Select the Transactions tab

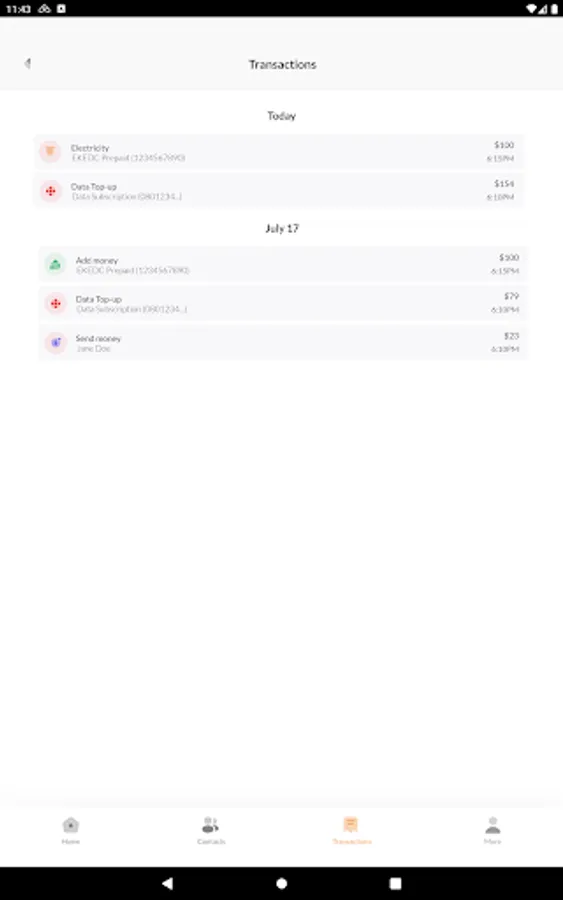coord(352,831)
